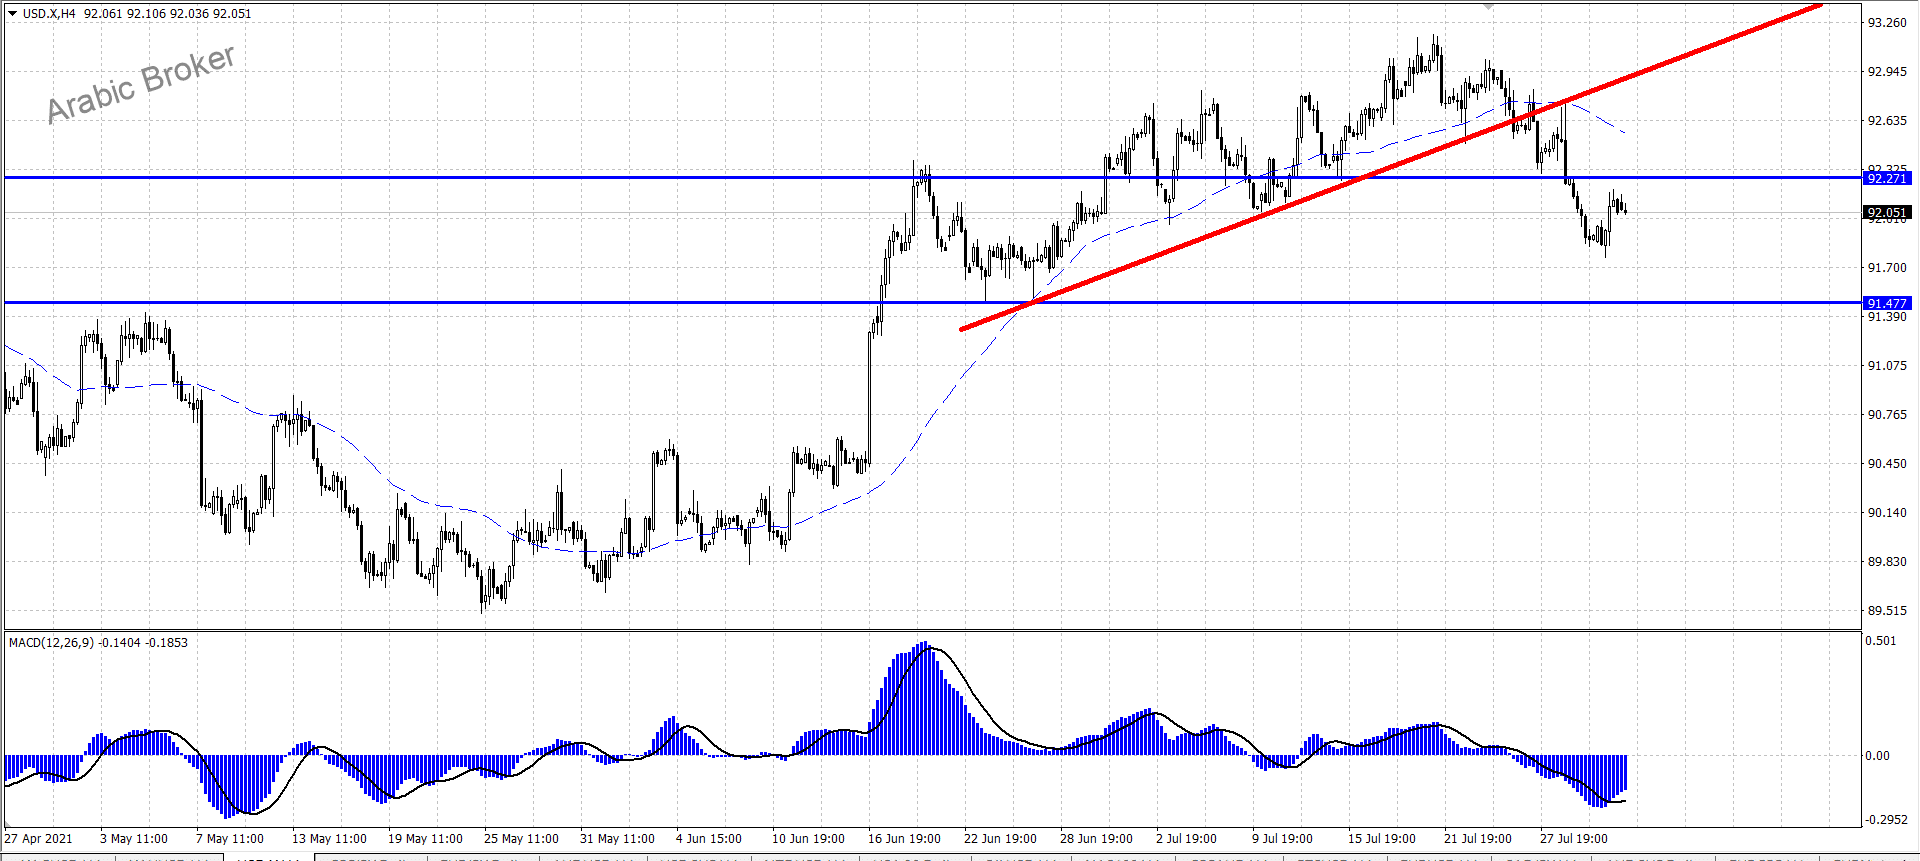Click the 90.140 price axis label
Screen dimensions: 1920x861
pyautogui.click(x=1887, y=513)
